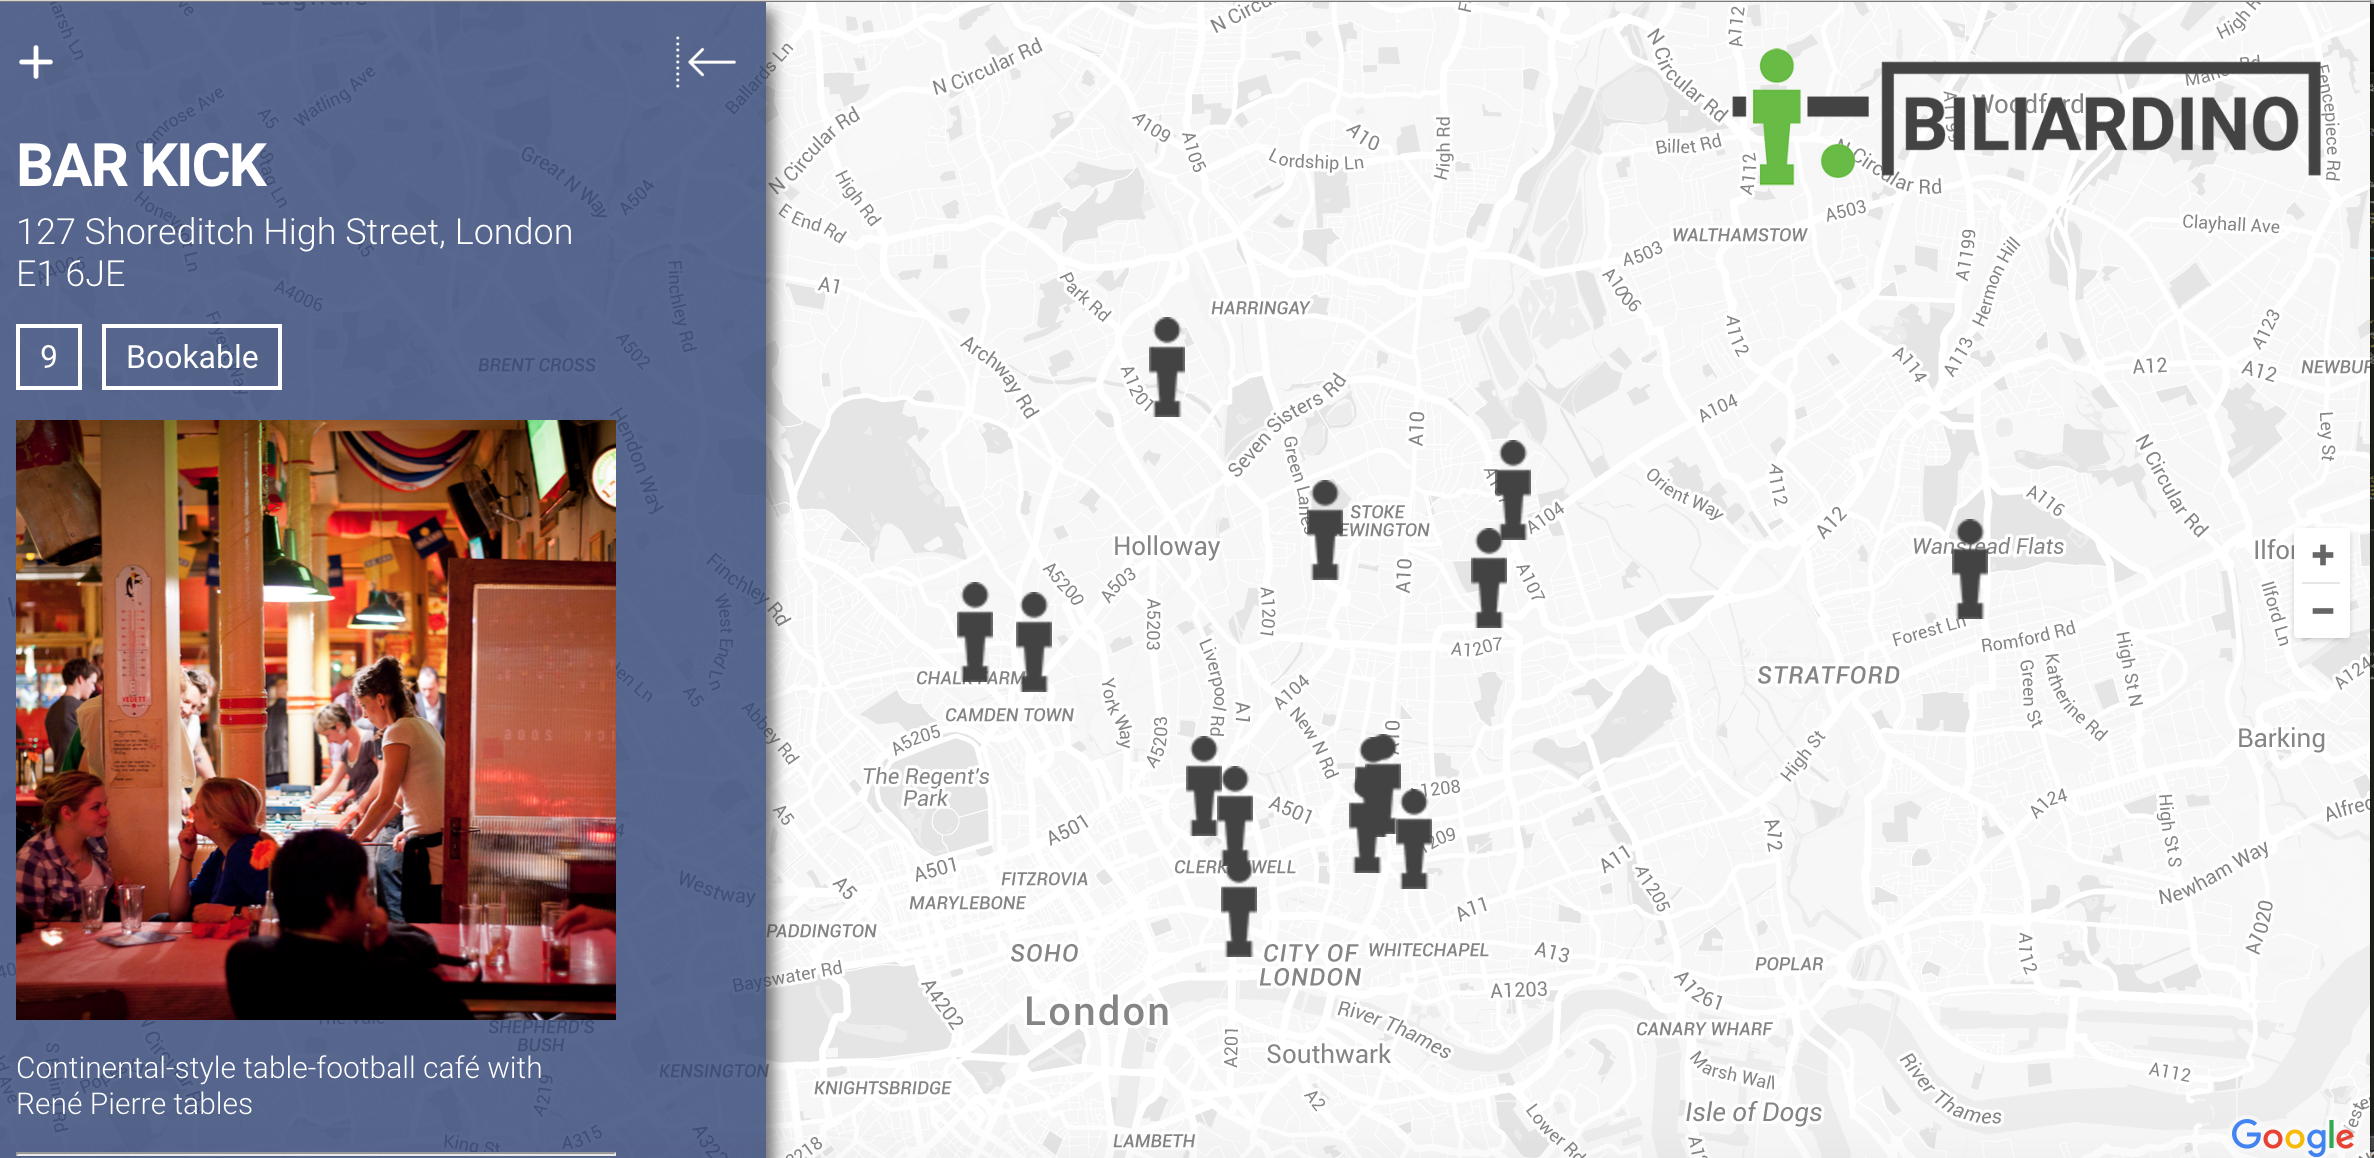
Task: Select the foosball marker near Harringay
Action: click(1167, 367)
